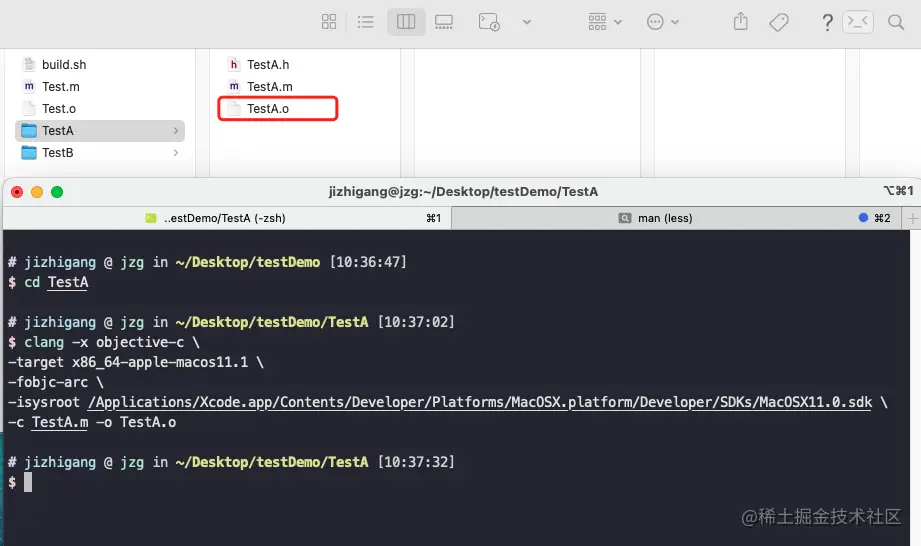The height and width of the screenshot is (546, 921).
Task: Expand the Action menu chevron
Action: coord(675,22)
